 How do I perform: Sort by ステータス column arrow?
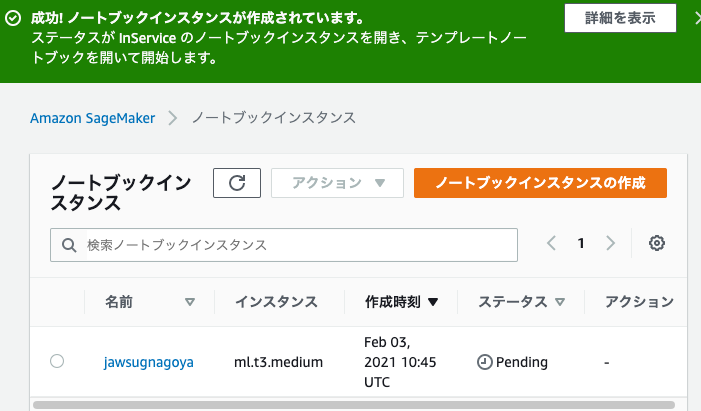[x=560, y=302]
